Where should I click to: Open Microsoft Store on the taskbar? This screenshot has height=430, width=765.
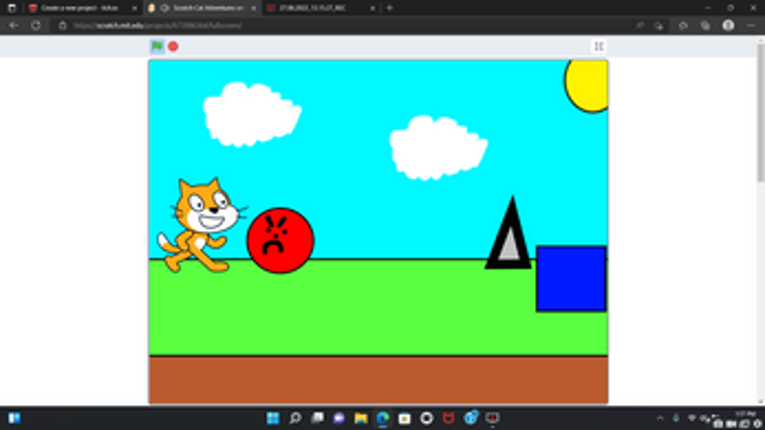pyautogui.click(x=404, y=418)
